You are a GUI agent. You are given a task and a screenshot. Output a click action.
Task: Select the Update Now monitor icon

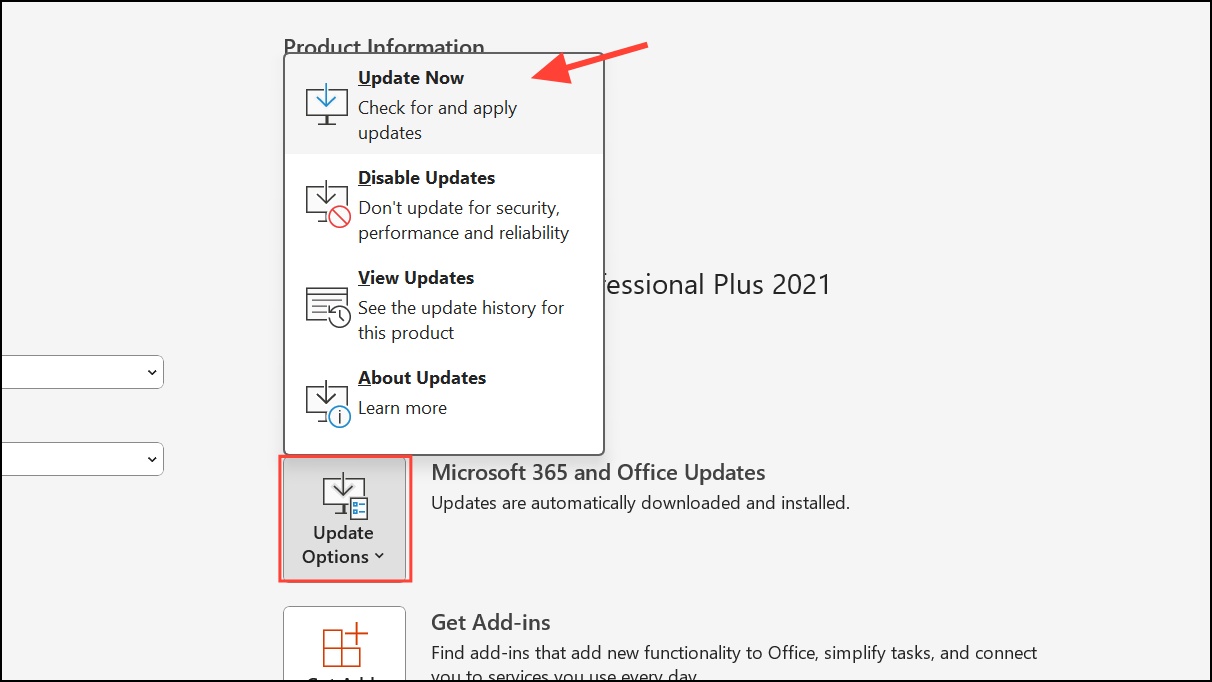coord(325,103)
